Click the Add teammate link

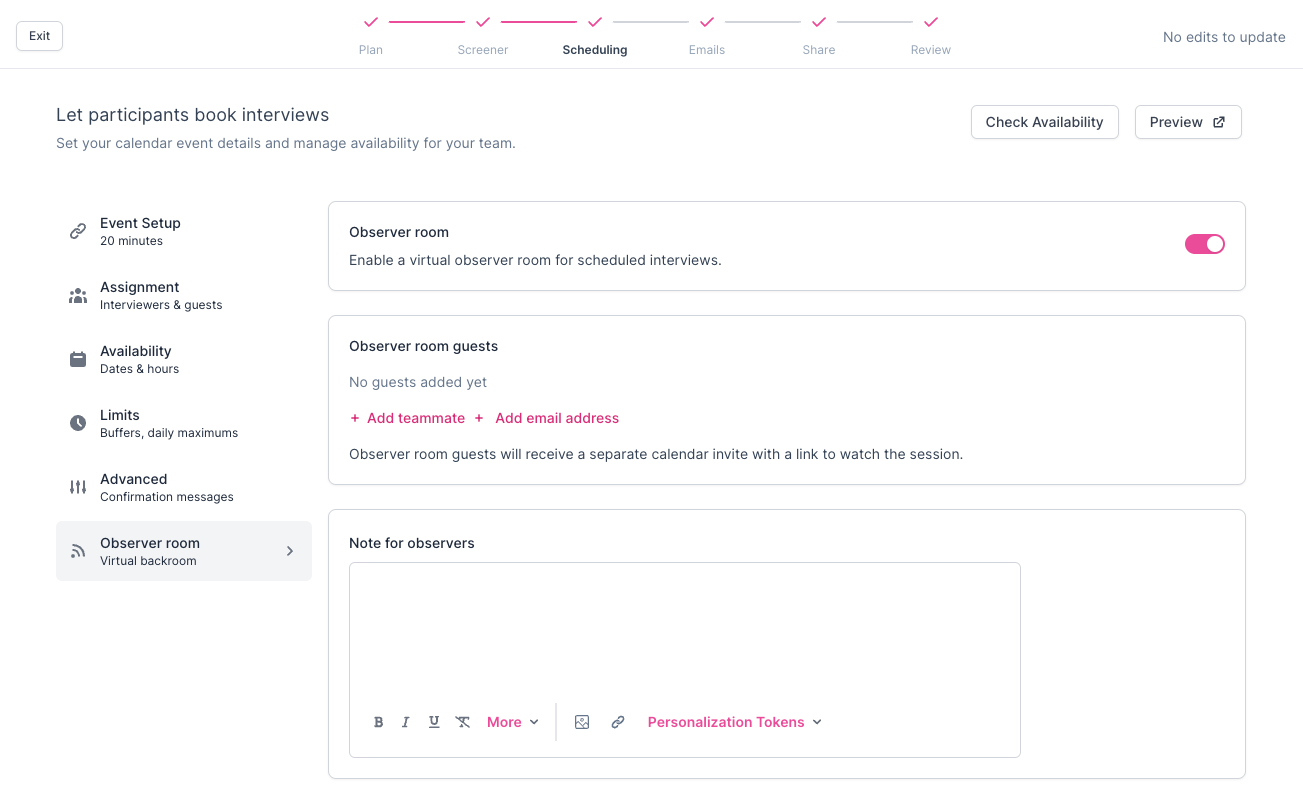tap(408, 418)
